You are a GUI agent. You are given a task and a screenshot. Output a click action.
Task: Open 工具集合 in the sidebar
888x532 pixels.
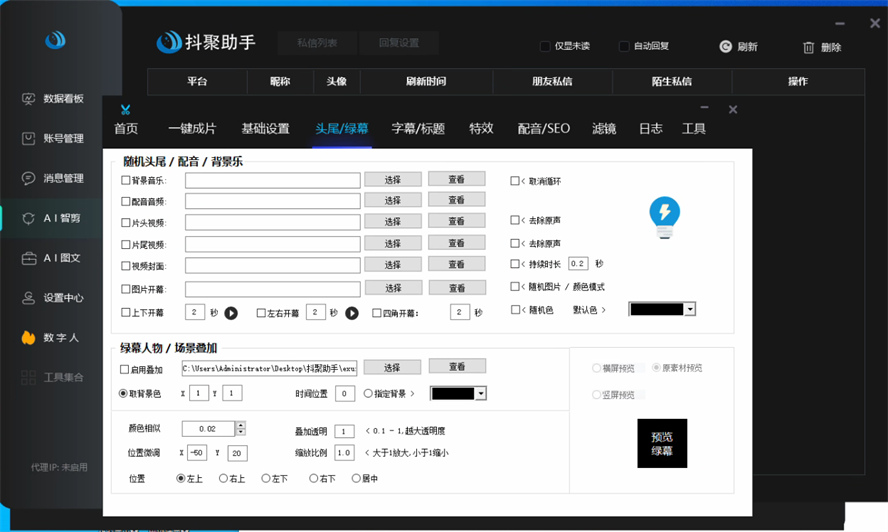[x=53, y=377]
